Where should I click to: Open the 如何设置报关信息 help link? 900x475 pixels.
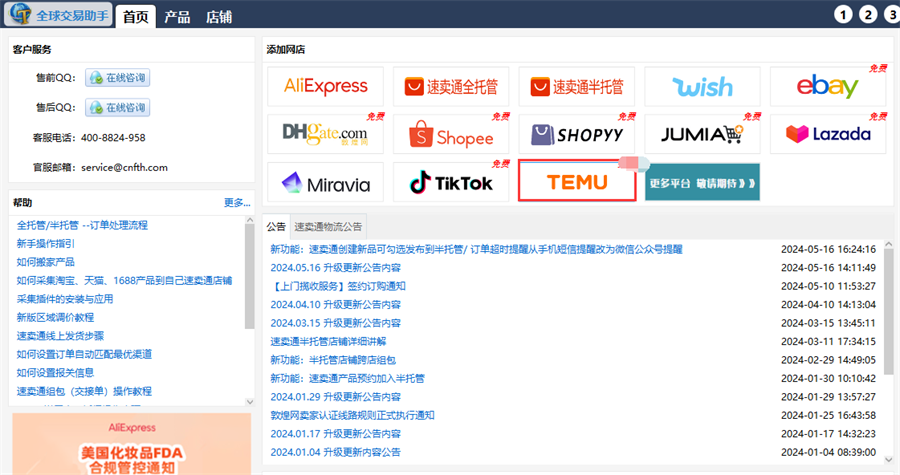(x=55, y=372)
